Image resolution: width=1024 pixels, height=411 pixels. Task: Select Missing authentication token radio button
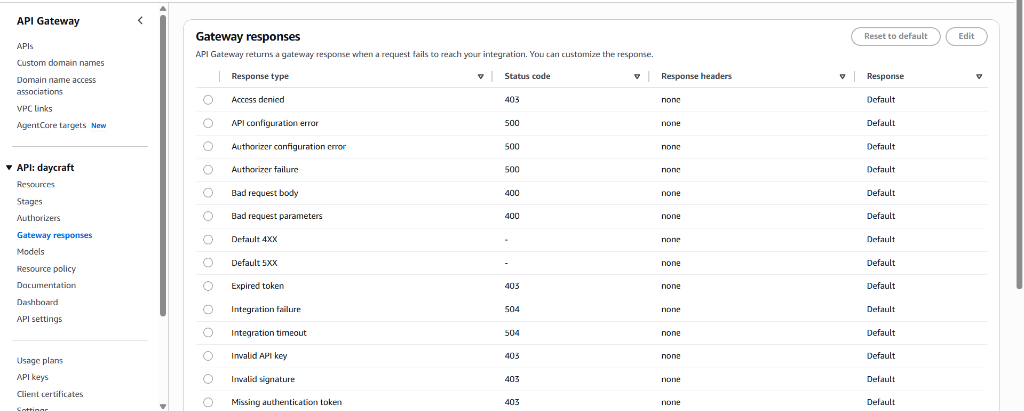pos(208,402)
